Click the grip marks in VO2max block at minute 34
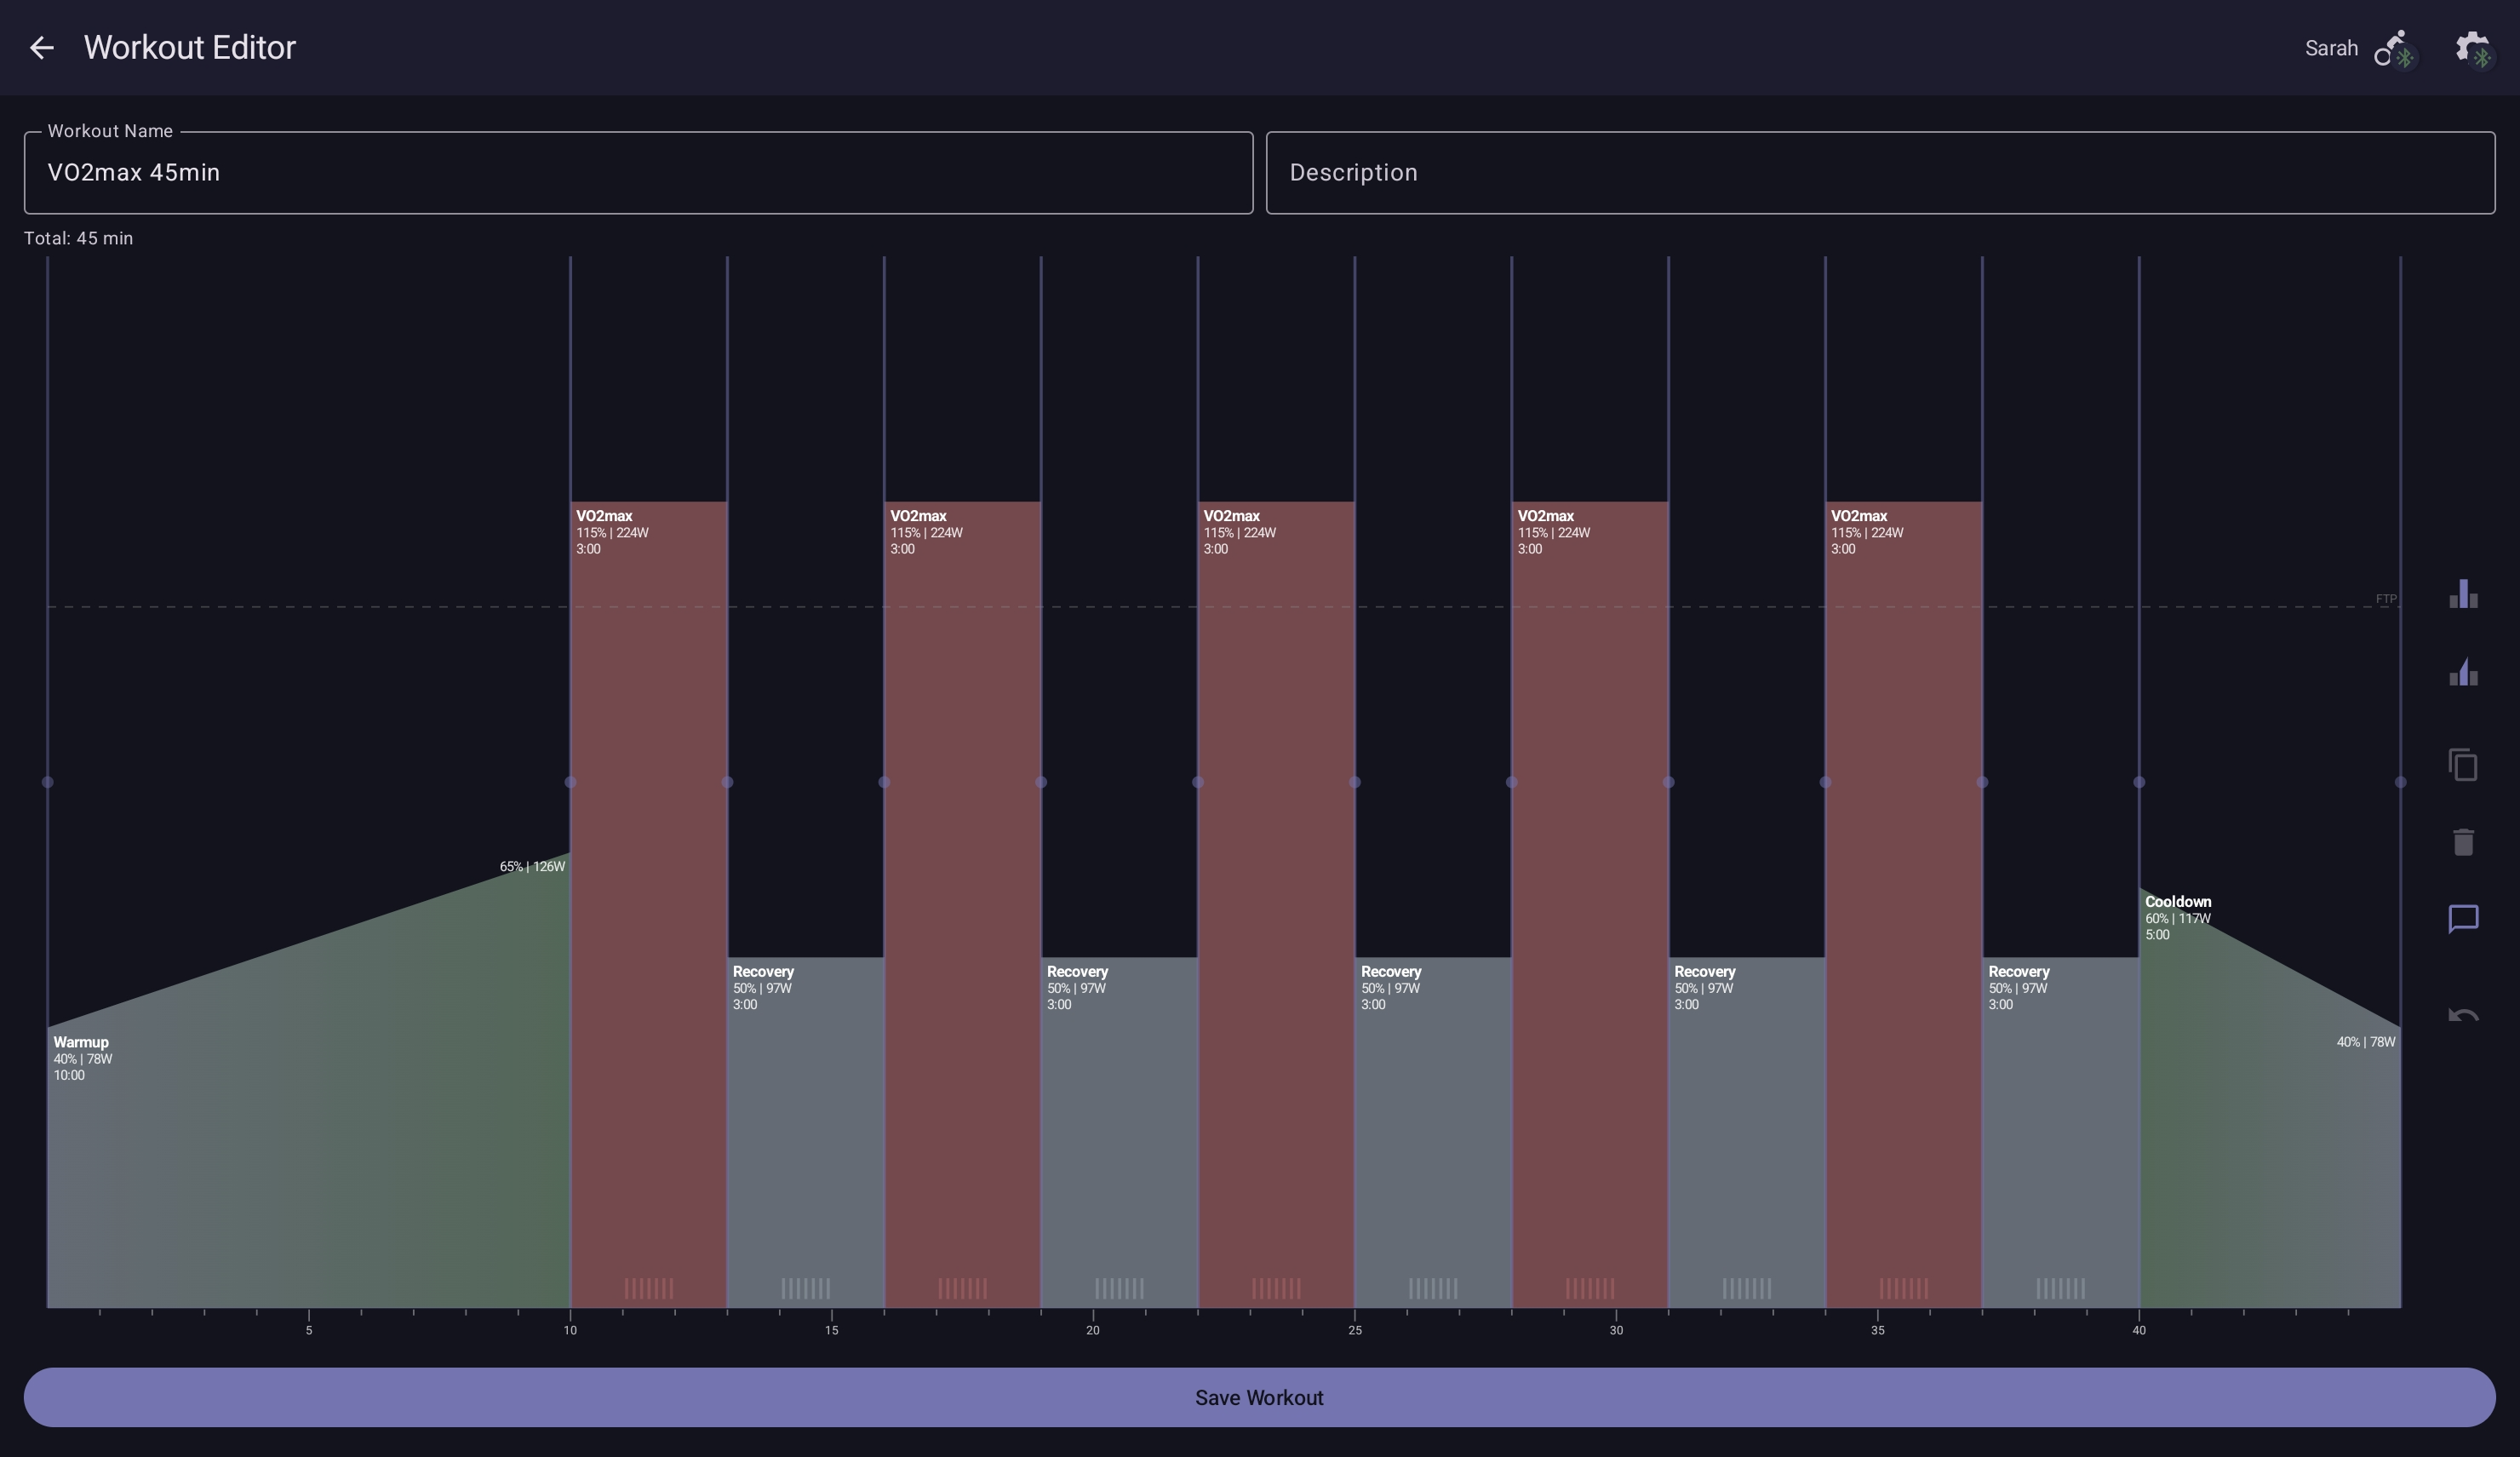 (x=1904, y=1288)
